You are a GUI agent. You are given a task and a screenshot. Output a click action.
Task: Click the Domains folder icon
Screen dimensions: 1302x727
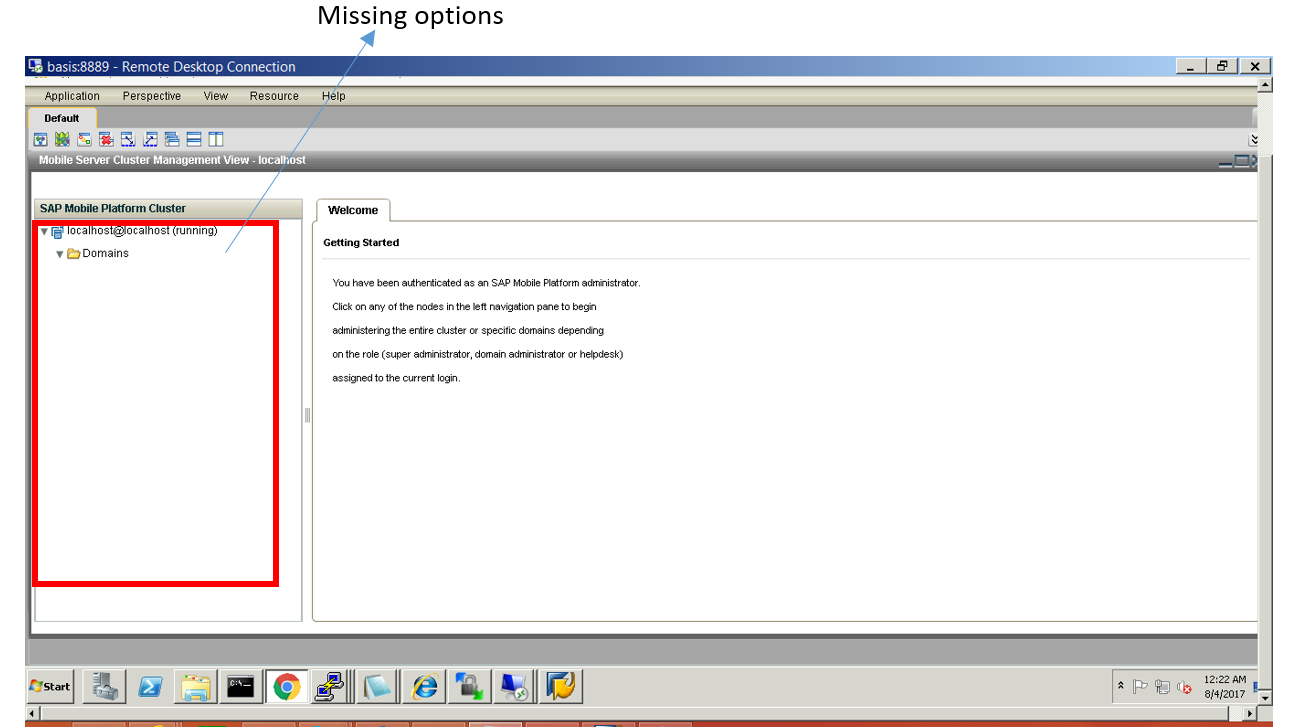point(74,254)
